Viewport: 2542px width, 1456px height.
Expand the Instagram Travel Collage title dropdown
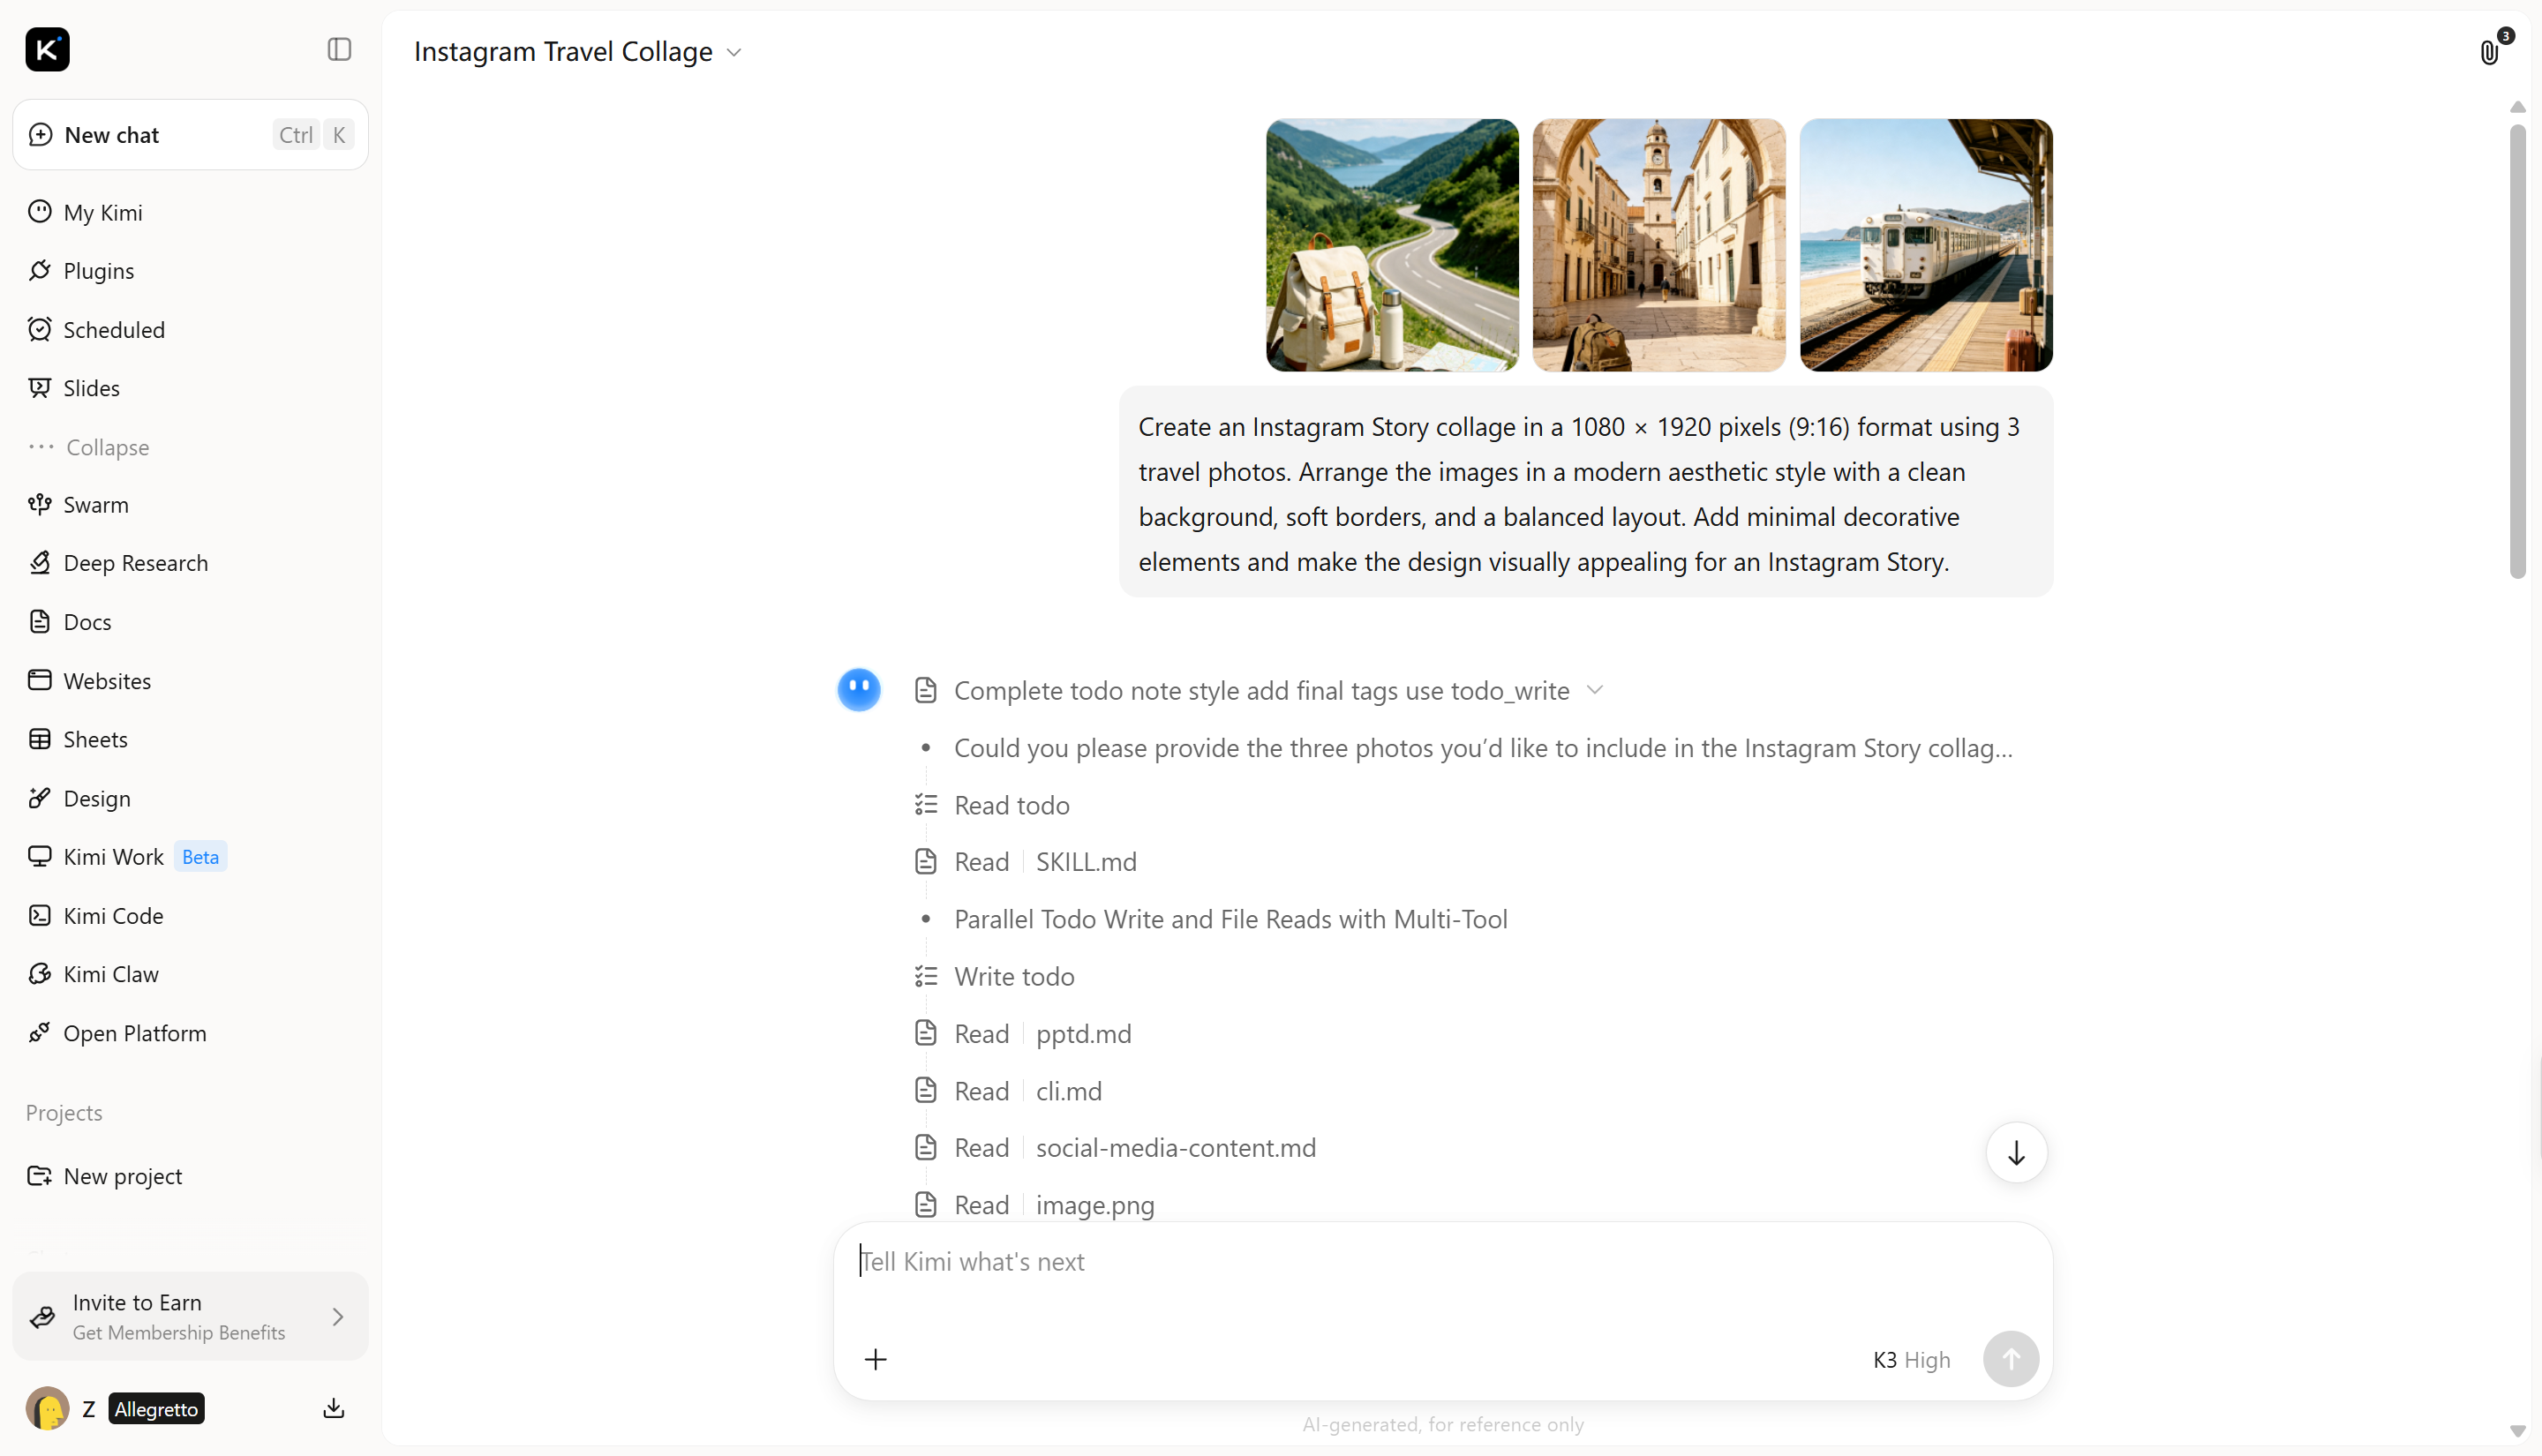(734, 52)
